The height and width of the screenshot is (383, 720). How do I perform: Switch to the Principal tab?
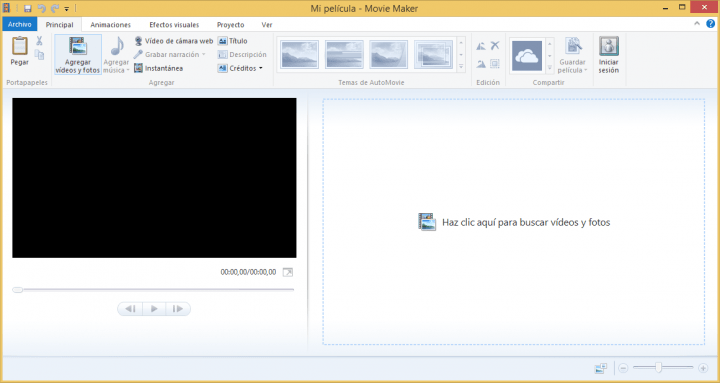click(x=60, y=25)
